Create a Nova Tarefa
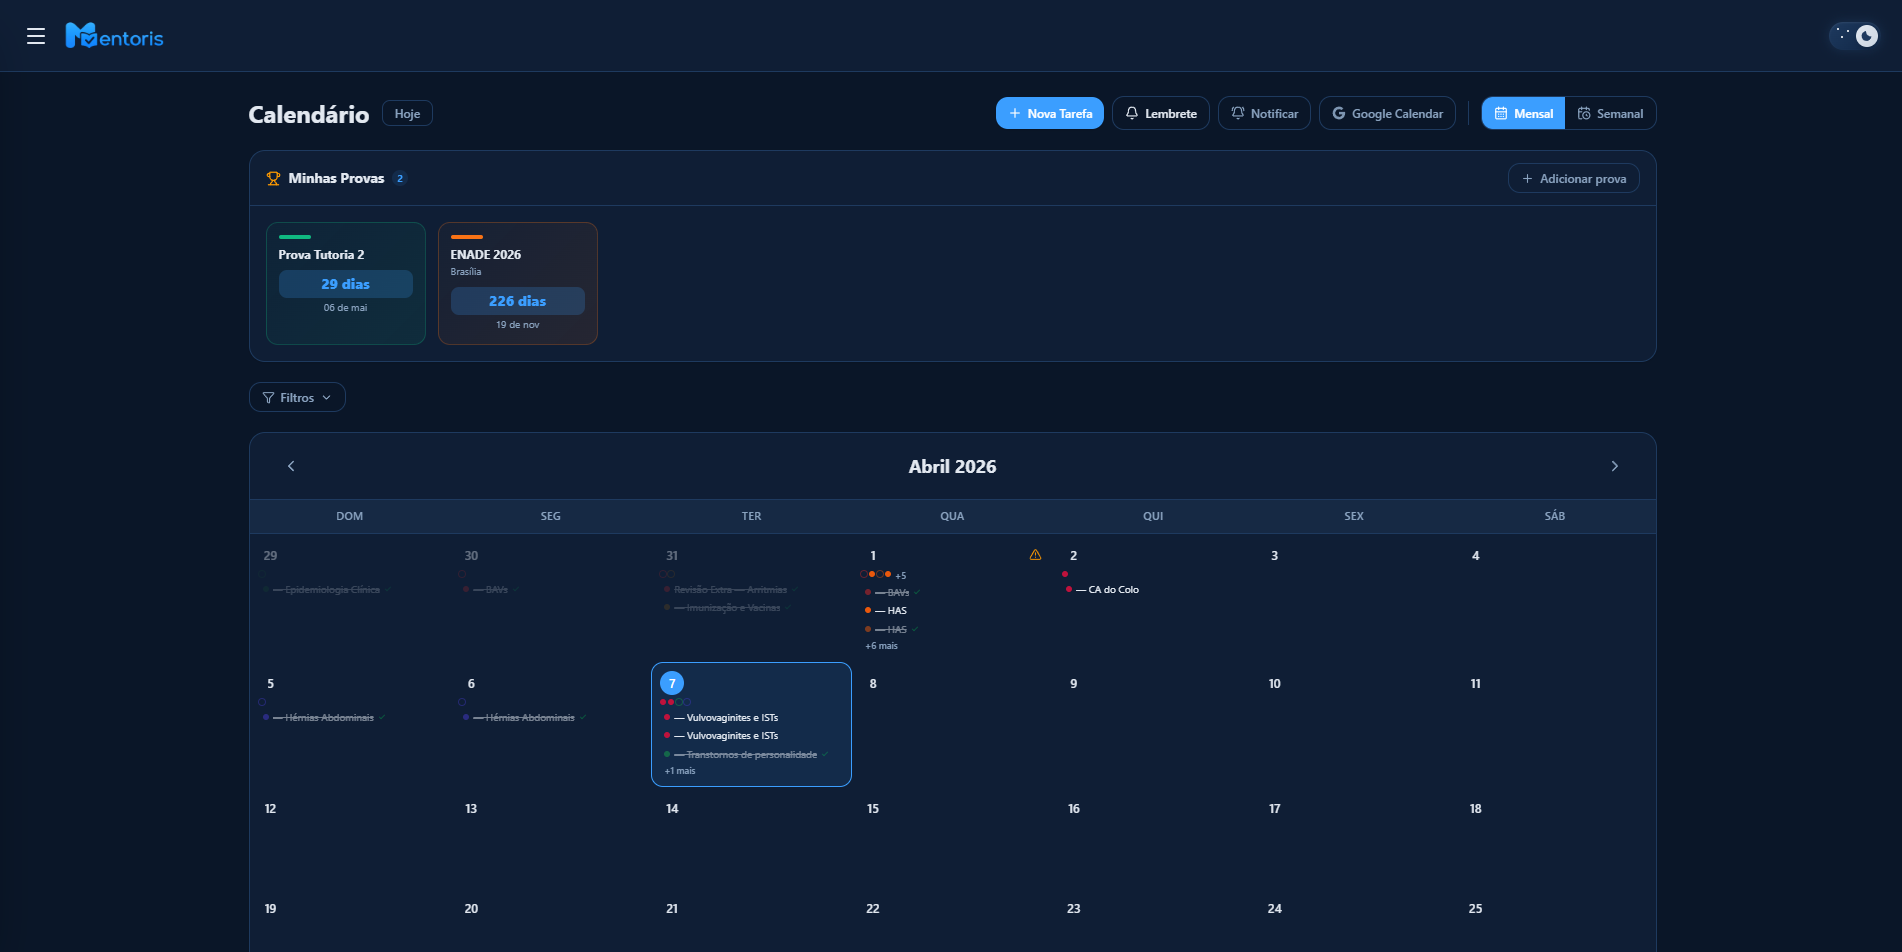Image resolution: width=1902 pixels, height=952 pixels. pos(1049,113)
